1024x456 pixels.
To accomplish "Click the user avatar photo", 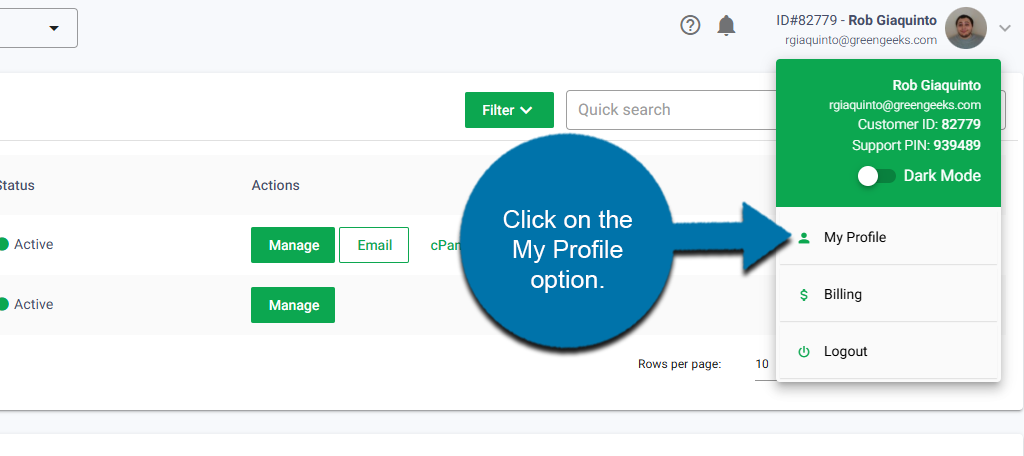I will (965, 28).
